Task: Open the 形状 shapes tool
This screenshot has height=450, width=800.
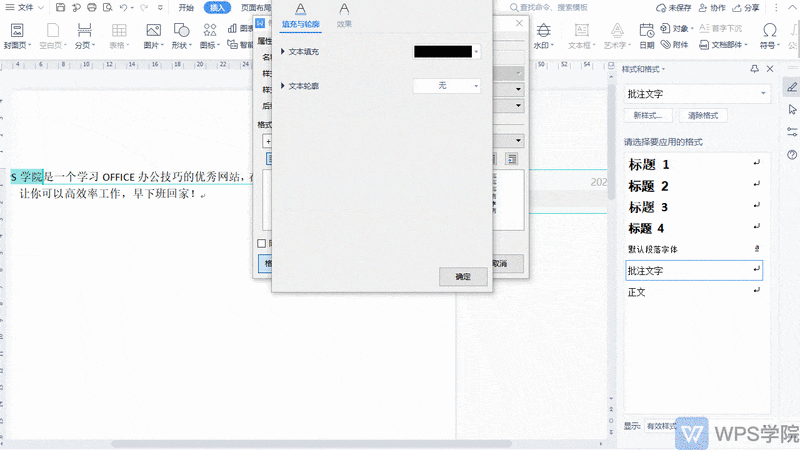Action: click(181, 36)
